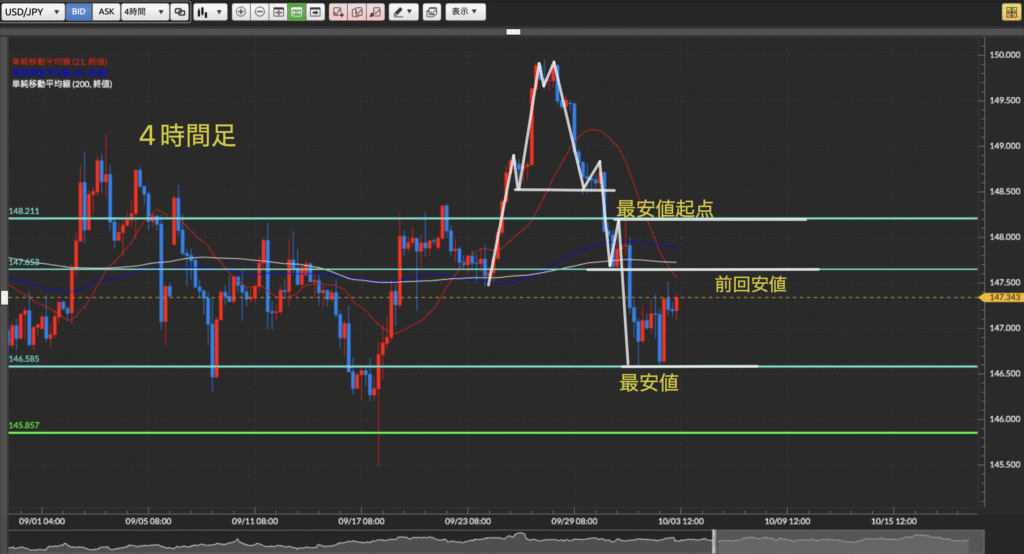This screenshot has width=1024, height=554.
Task: Open the USD/JPY currency pair dropdown
Action: [x=33, y=12]
